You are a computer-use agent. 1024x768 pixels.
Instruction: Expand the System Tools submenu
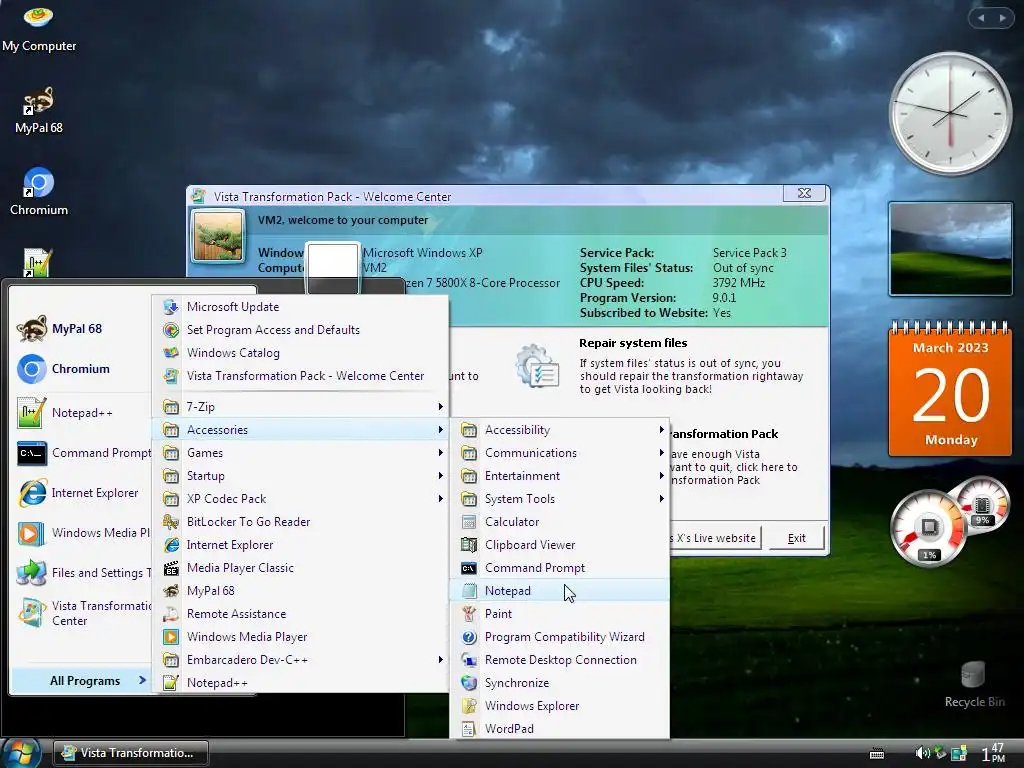[x=560, y=499]
